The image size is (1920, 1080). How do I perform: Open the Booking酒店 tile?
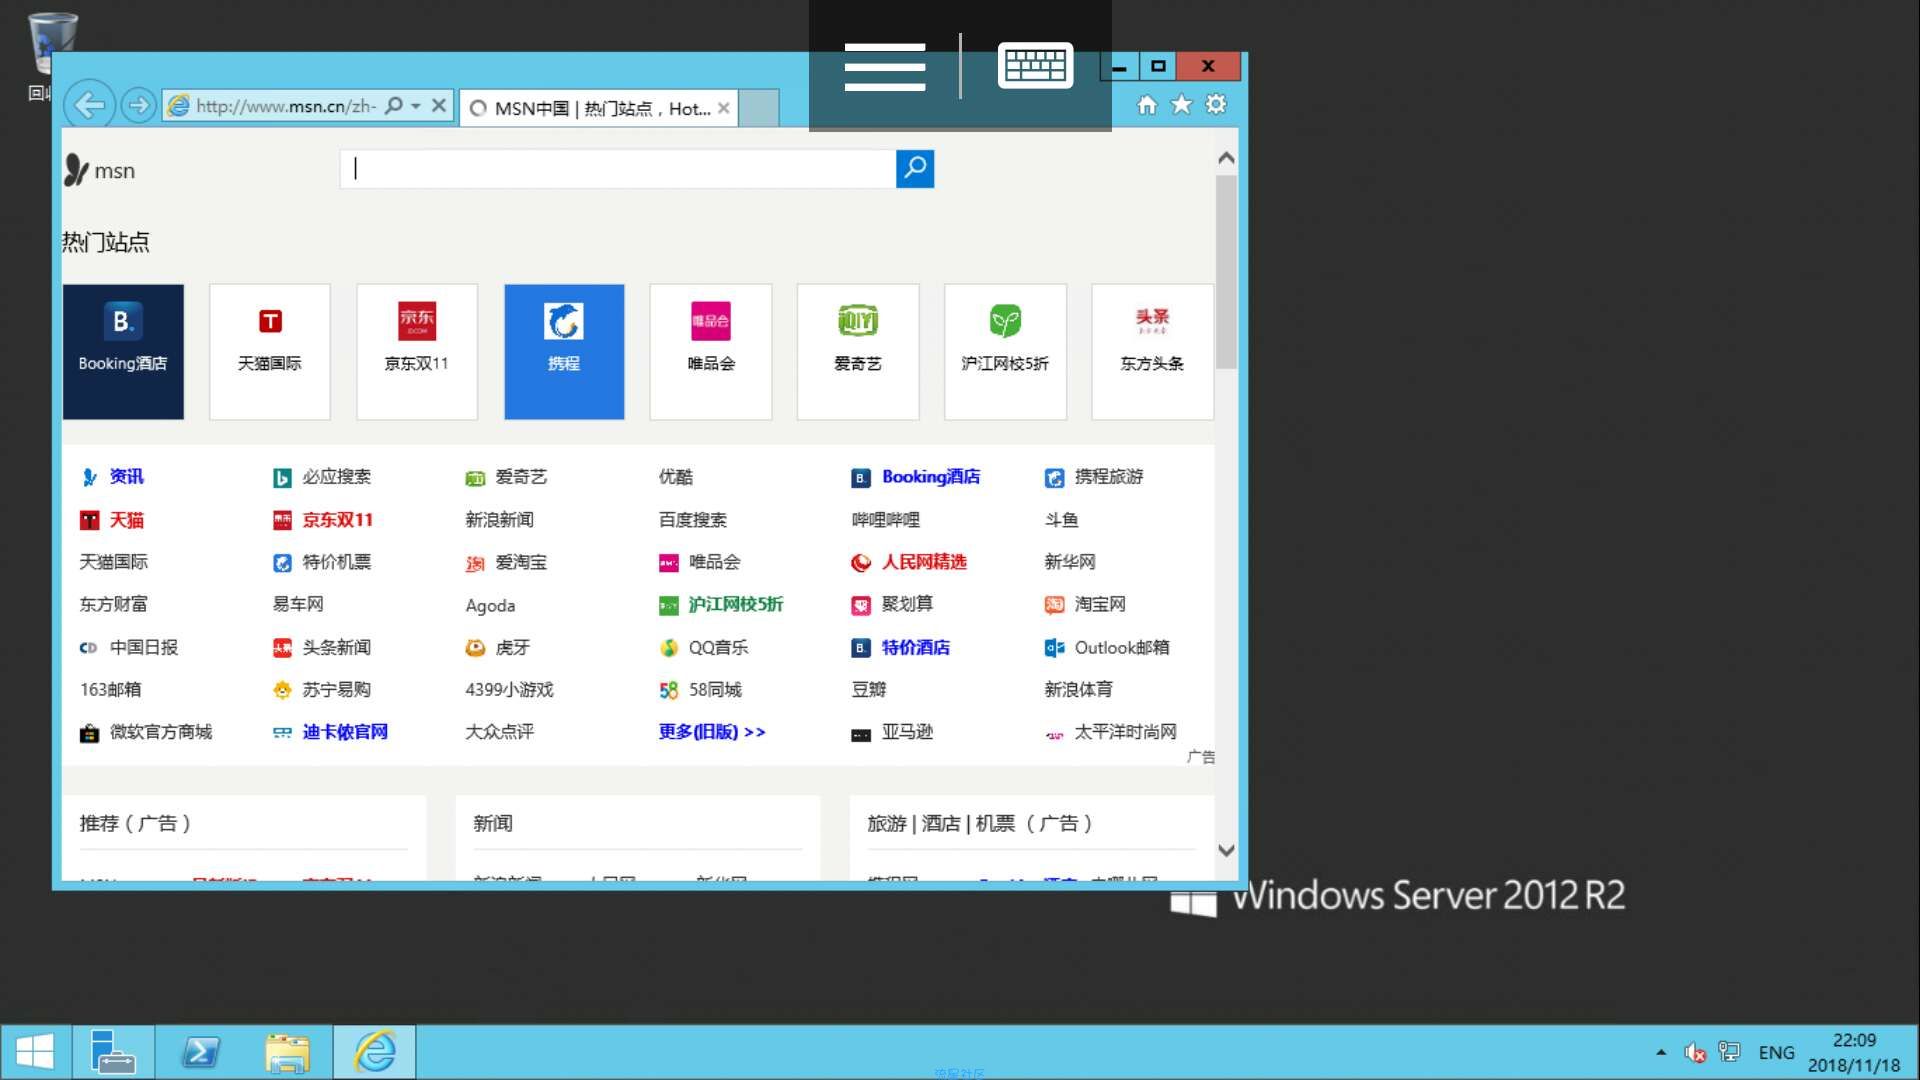coord(123,351)
